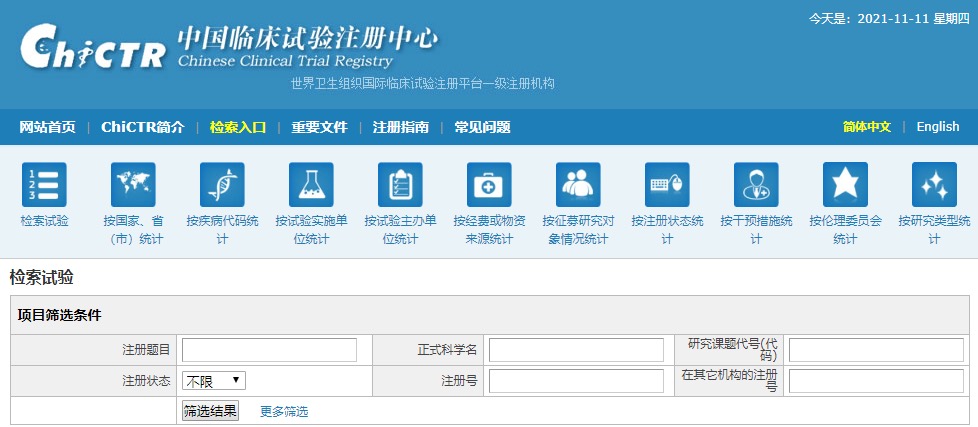Click the 按干预措施统计 text link
978x427 pixels.
pos(756,229)
